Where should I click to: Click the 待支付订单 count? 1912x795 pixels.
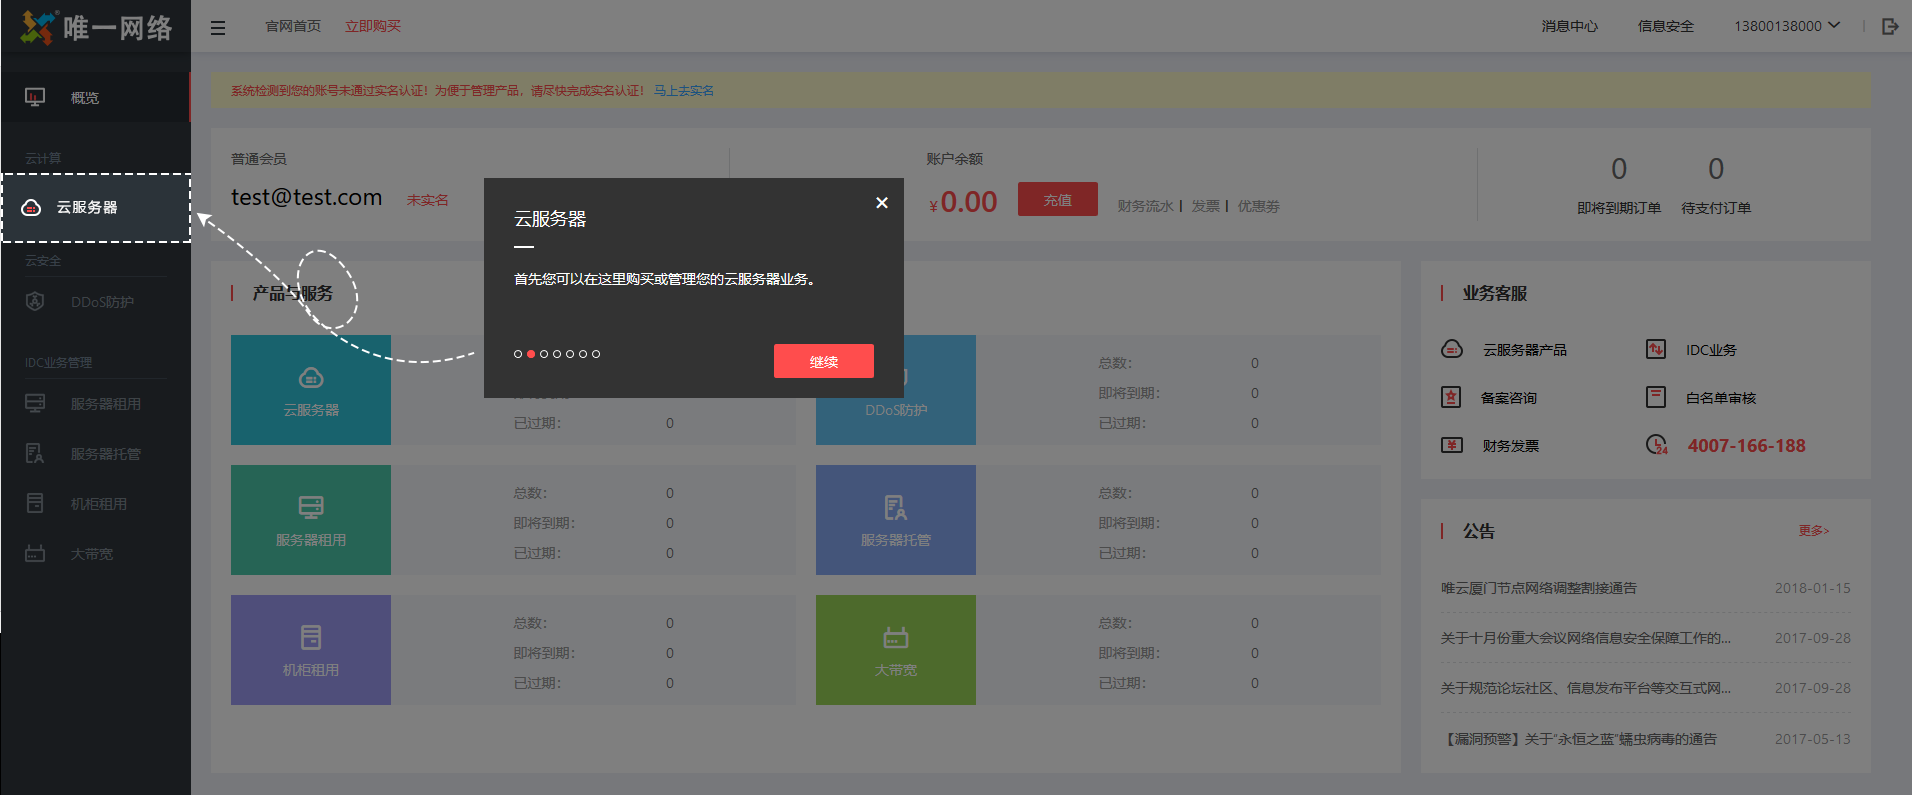tap(1716, 169)
